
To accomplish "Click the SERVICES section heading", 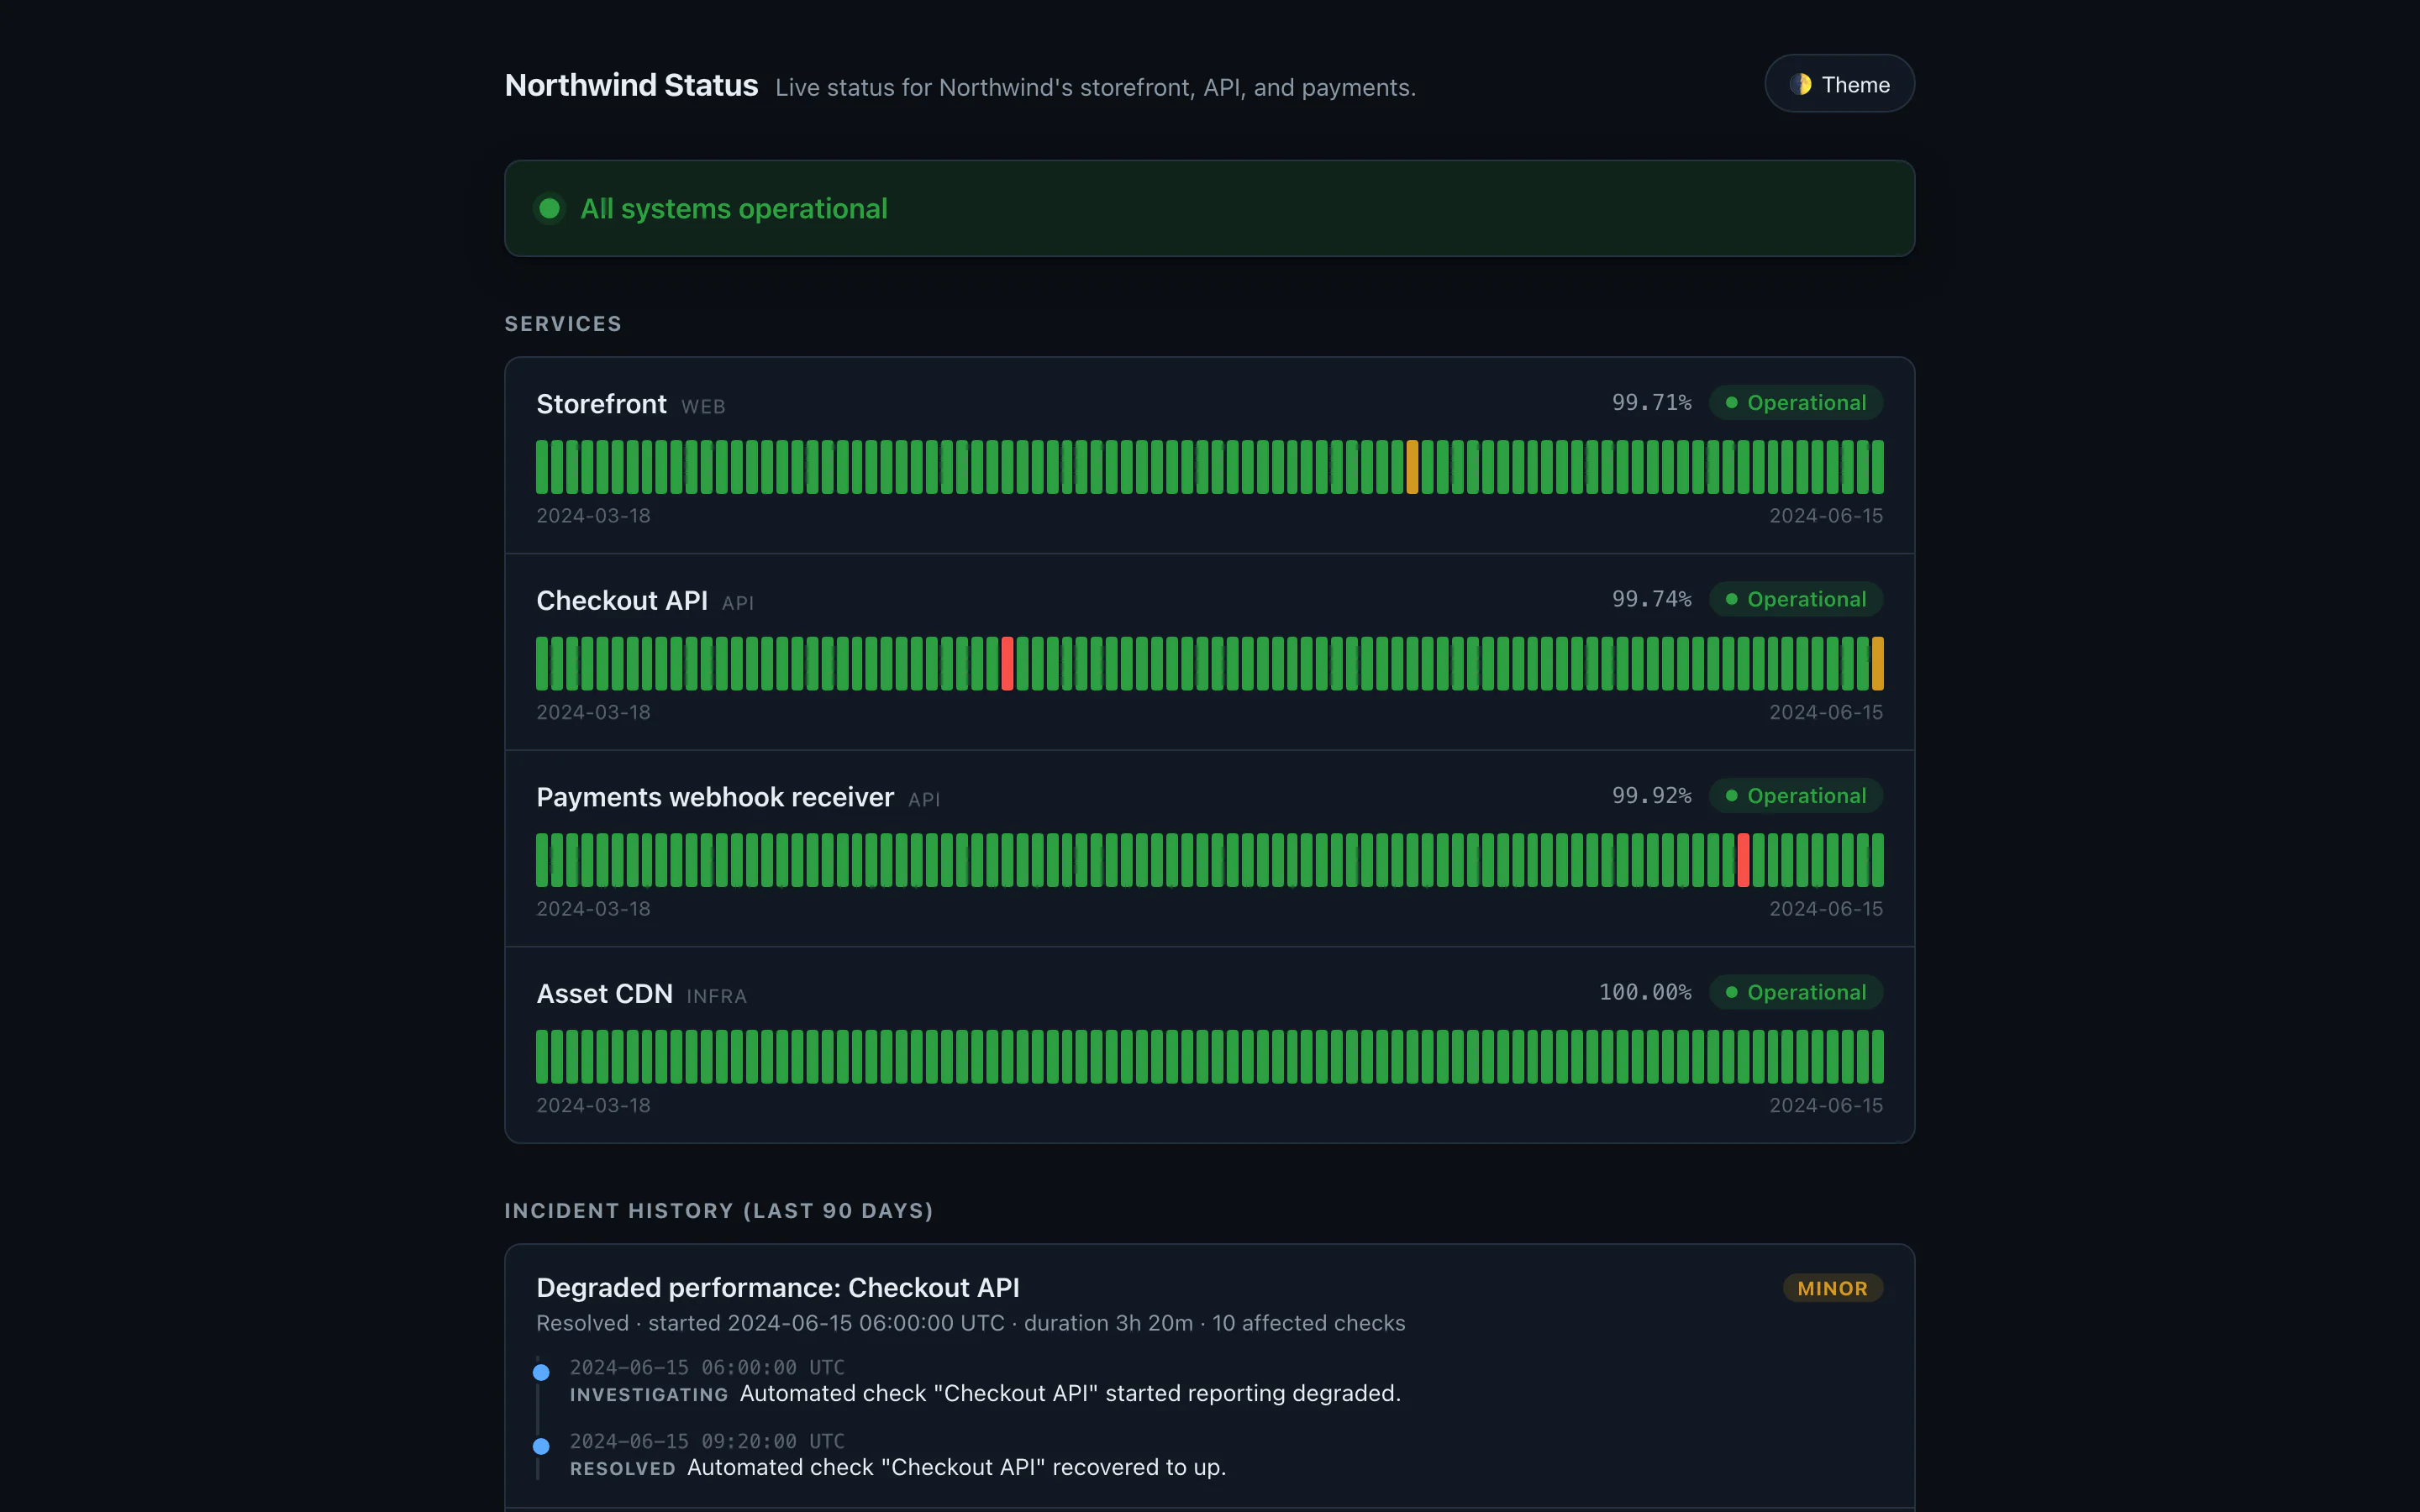I will (x=563, y=324).
